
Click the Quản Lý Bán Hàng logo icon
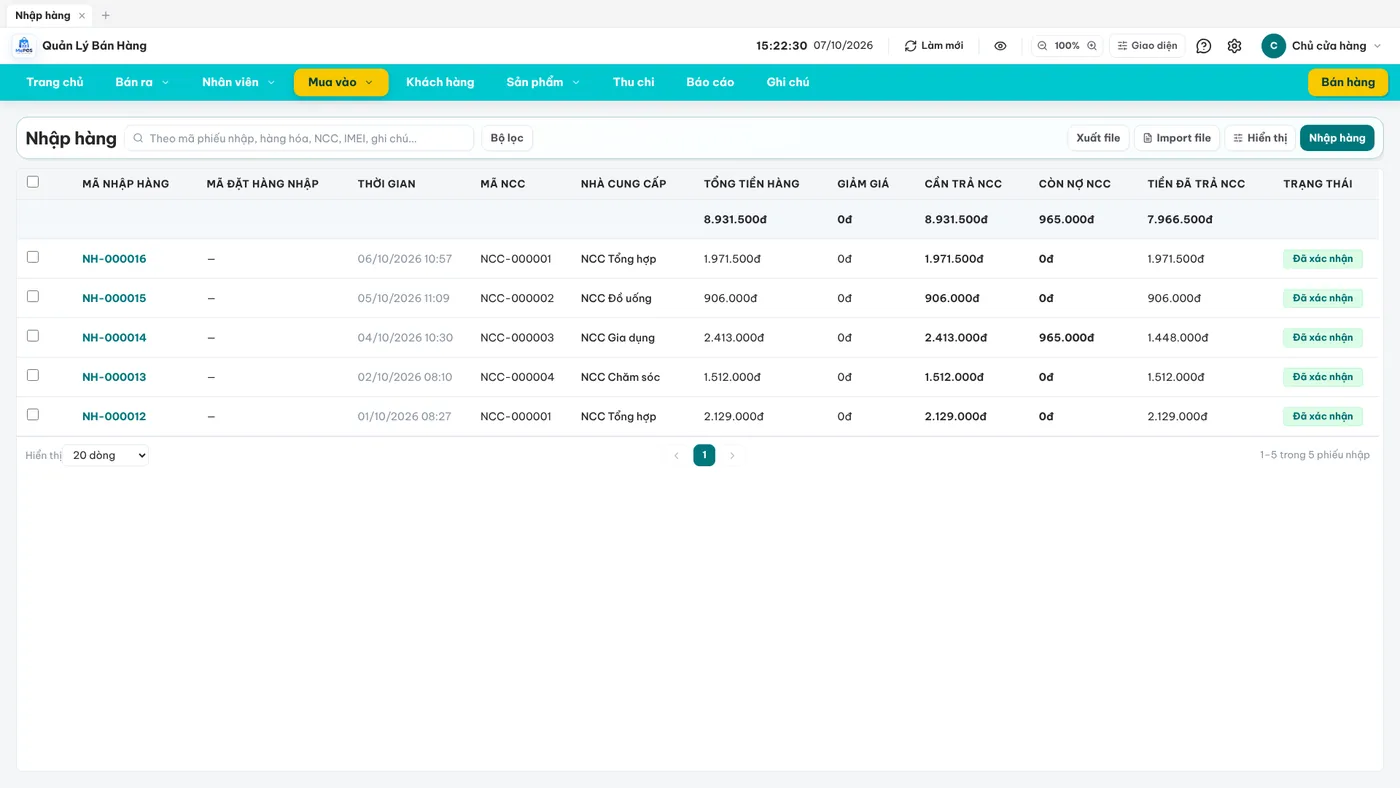tap(24, 46)
